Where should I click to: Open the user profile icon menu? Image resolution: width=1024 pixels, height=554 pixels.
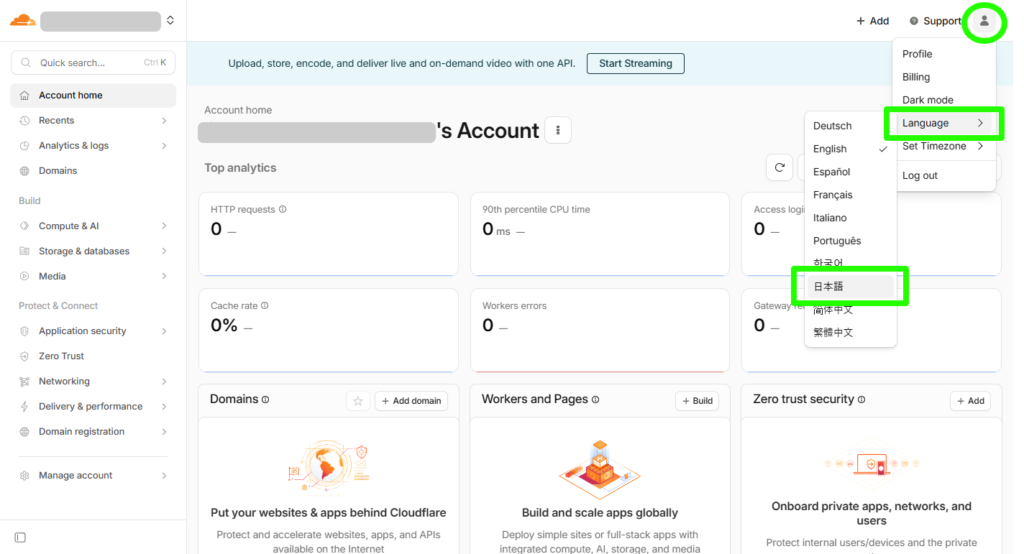[984, 21]
